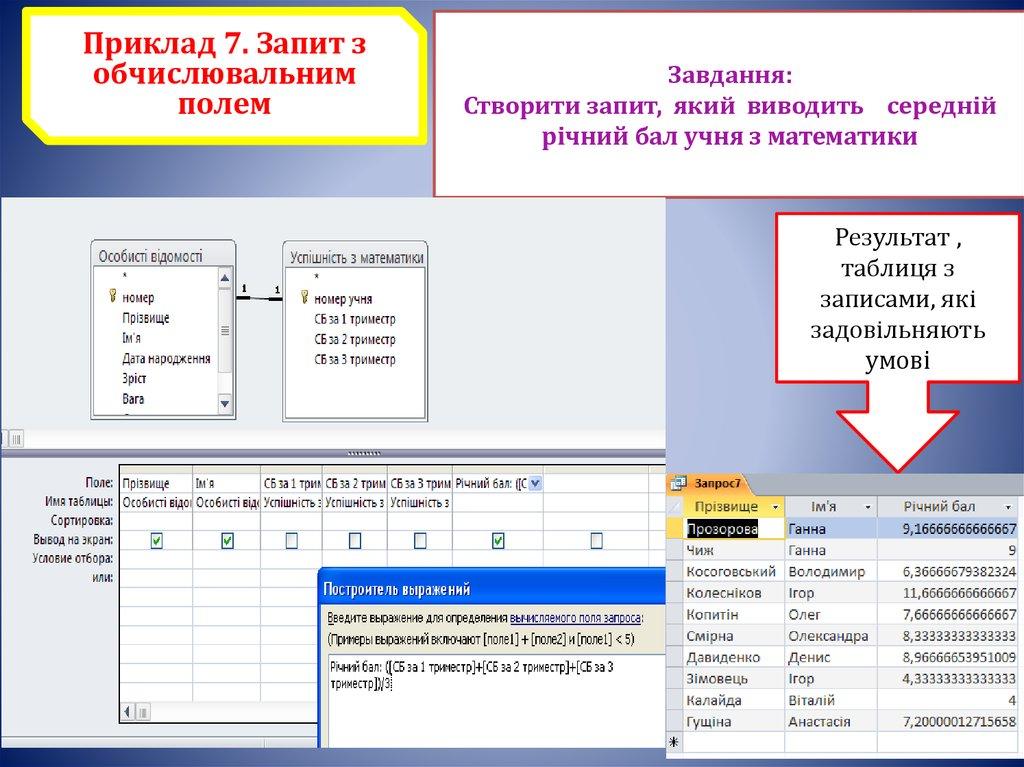
Task: Uncheck Вывод на экран for Прізвище column
Action: click(x=156, y=542)
